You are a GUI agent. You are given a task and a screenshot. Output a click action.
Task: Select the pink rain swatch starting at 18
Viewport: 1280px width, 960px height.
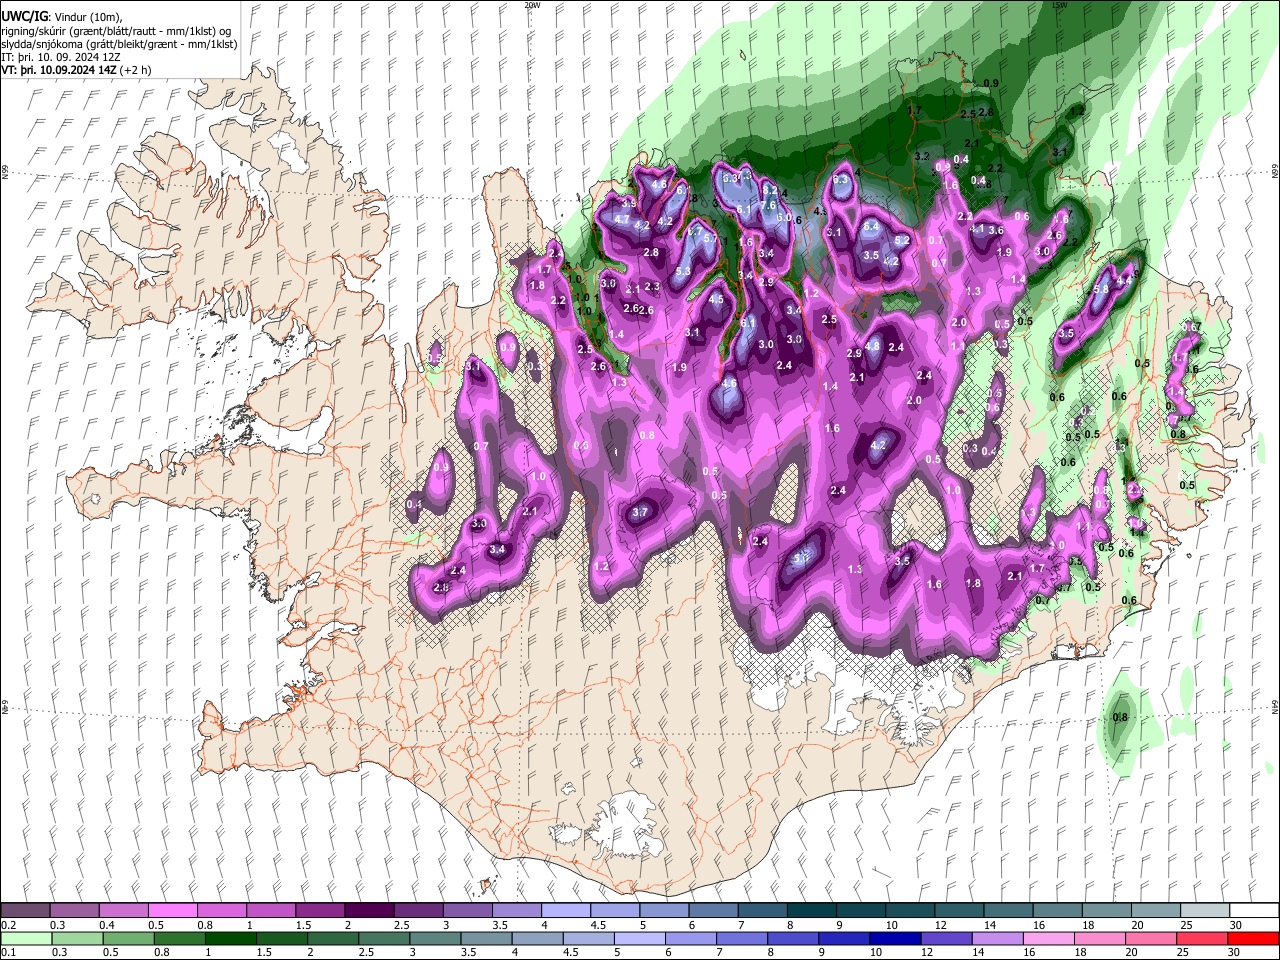pos(1100,938)
